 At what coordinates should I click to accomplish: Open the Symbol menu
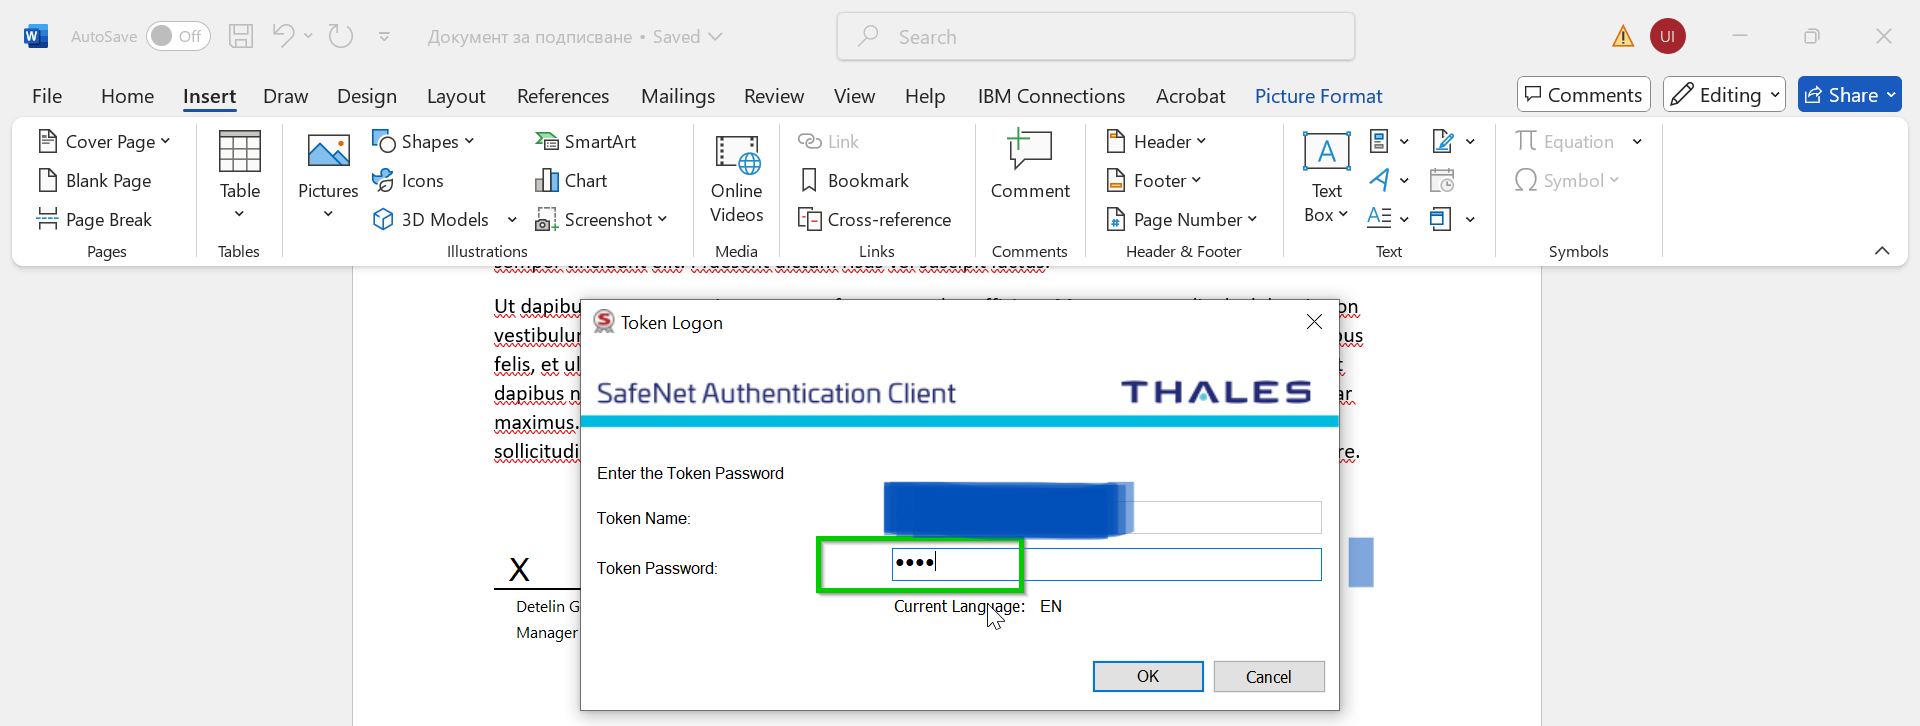tap(1566, 181)
